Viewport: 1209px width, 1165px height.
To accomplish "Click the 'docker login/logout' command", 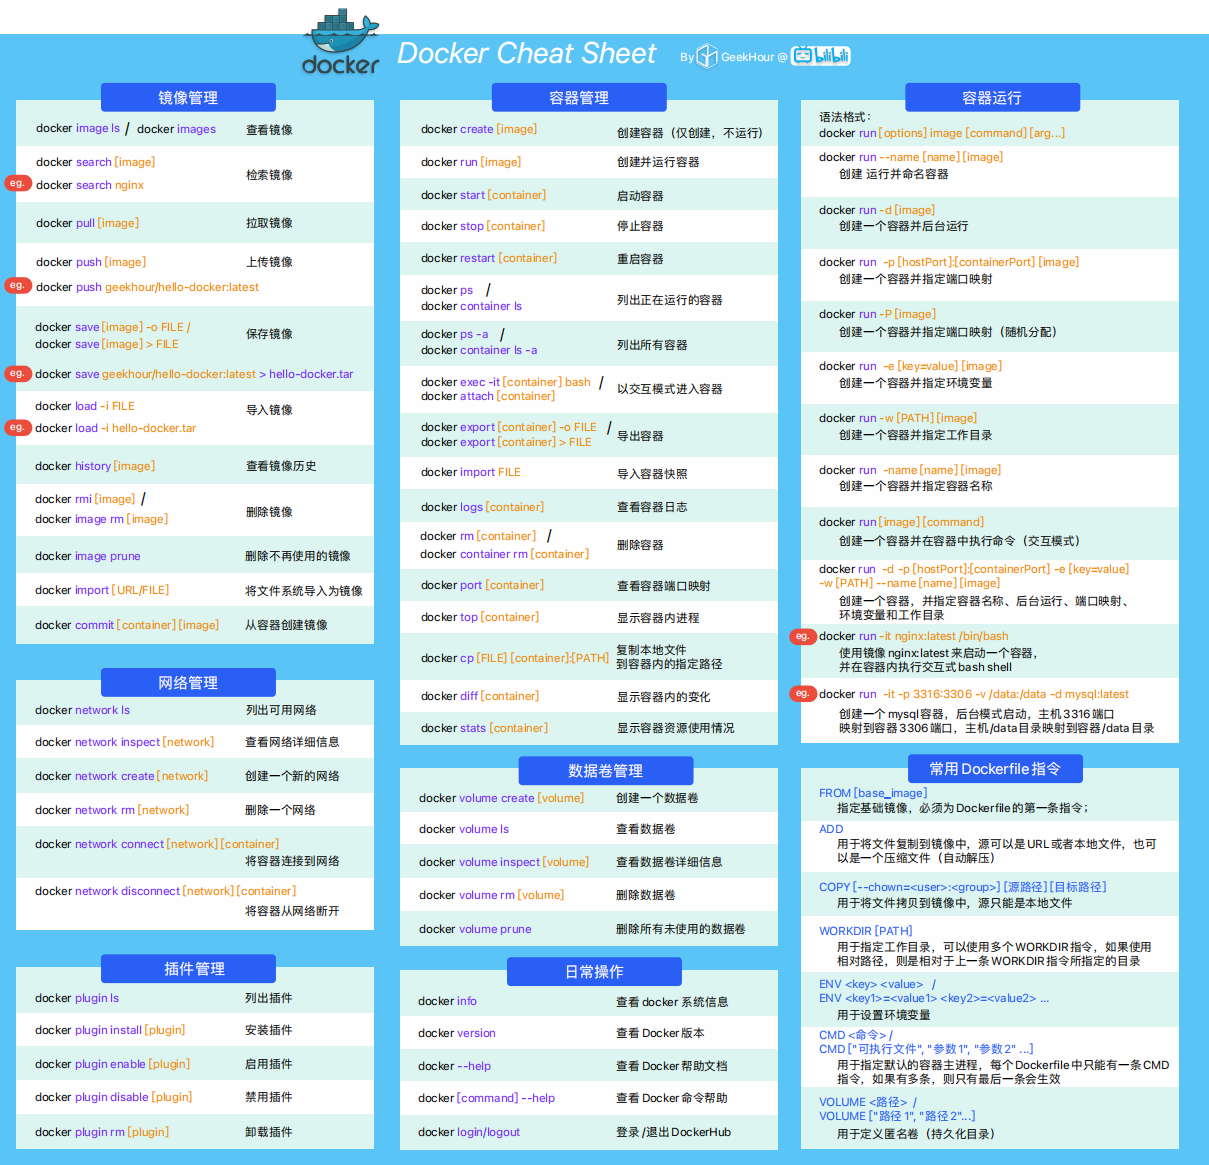I will pyautogui.click(x=469, y=1132).
